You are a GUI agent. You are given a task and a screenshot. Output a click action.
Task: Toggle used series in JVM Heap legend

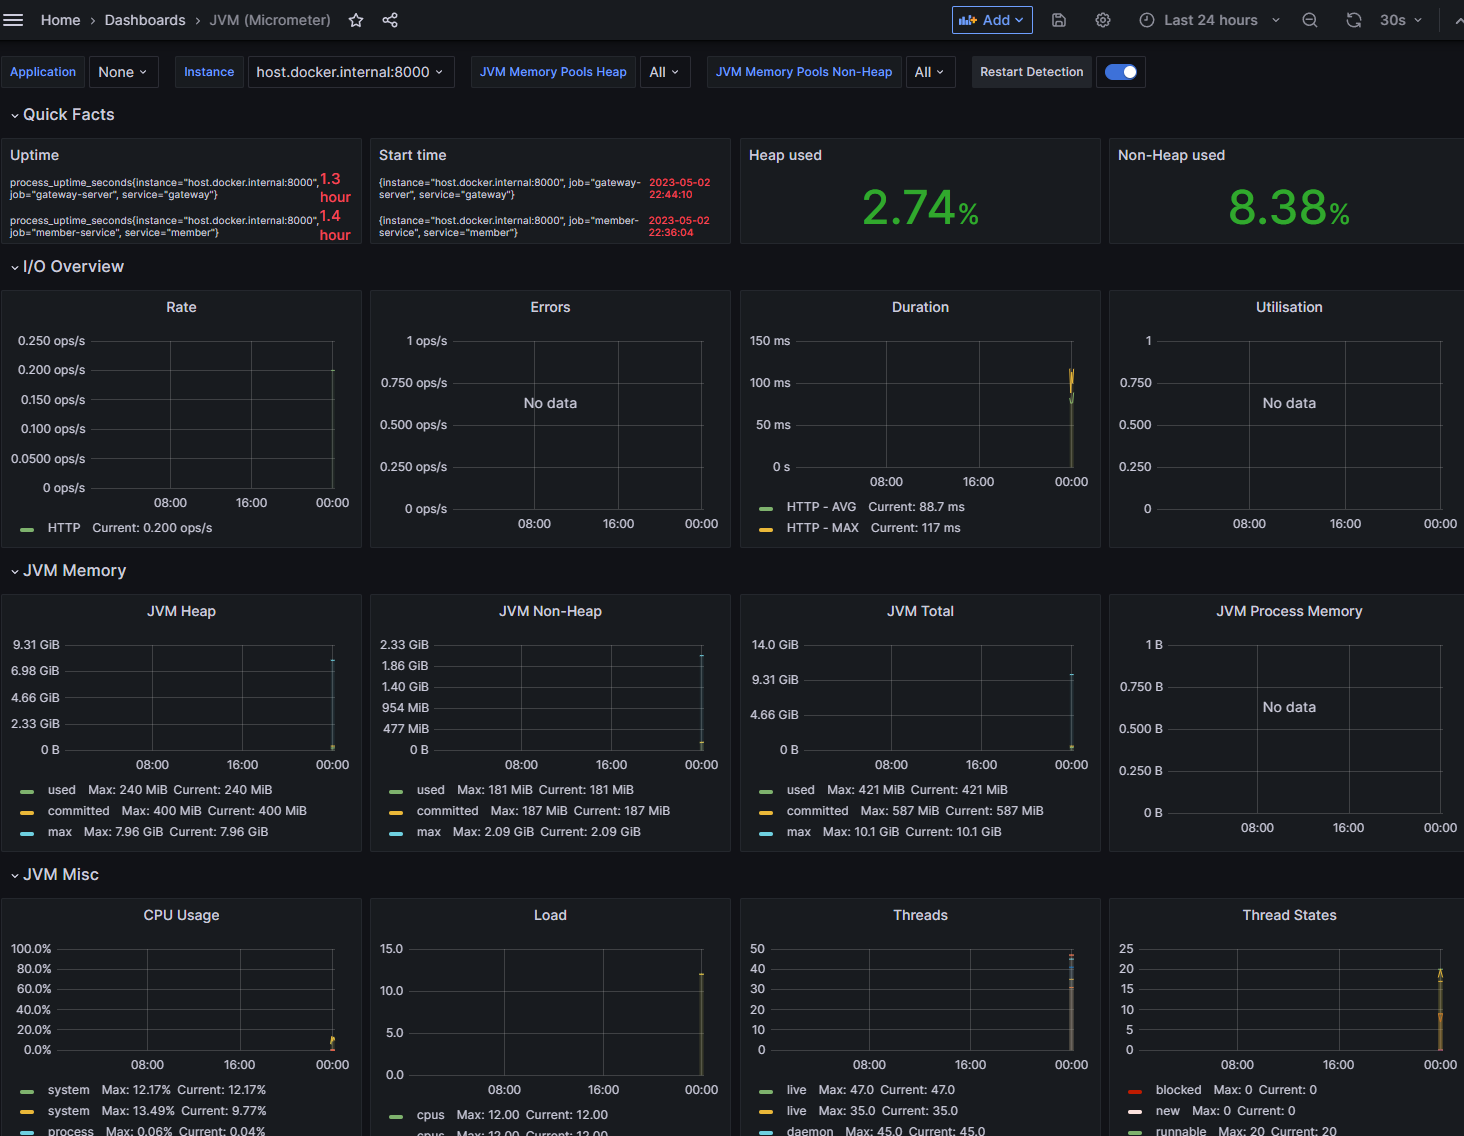[x=61, y=790]
